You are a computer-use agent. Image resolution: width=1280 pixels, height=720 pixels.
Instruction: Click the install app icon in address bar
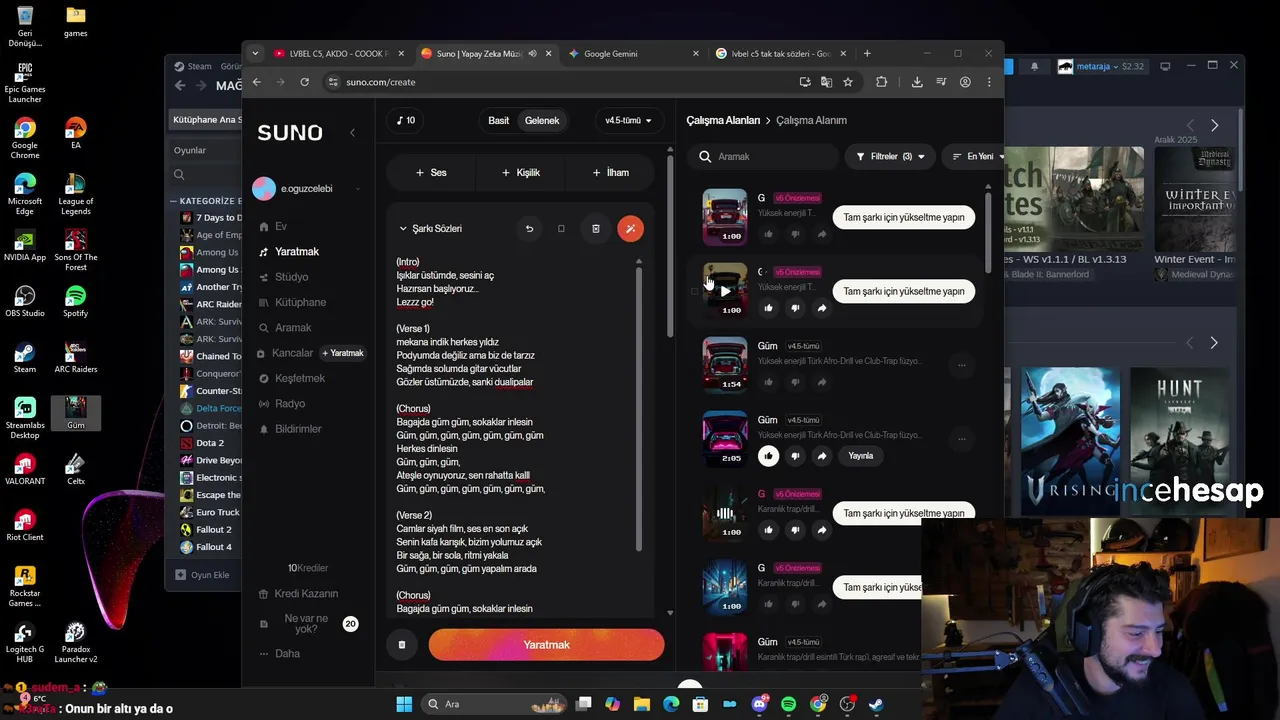pyautogui.click(x=805, y=82)
